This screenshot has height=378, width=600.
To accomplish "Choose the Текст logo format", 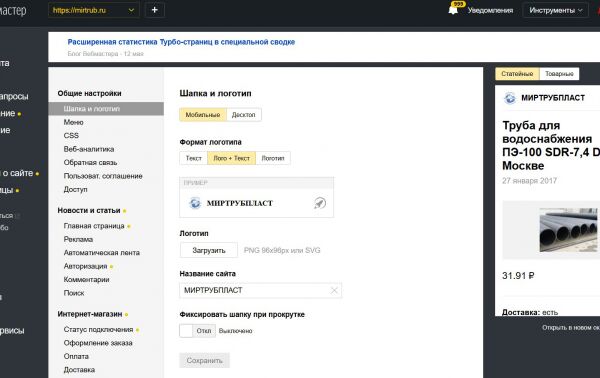I will (x=194, y=158).
